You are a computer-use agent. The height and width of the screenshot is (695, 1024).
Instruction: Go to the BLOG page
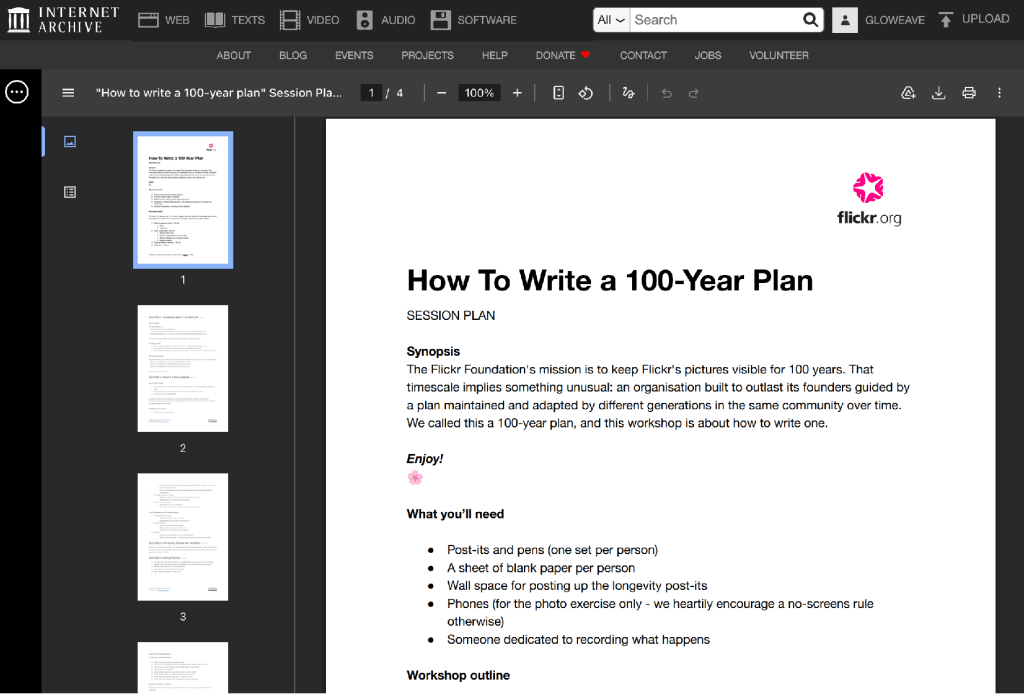coord(293,56)
